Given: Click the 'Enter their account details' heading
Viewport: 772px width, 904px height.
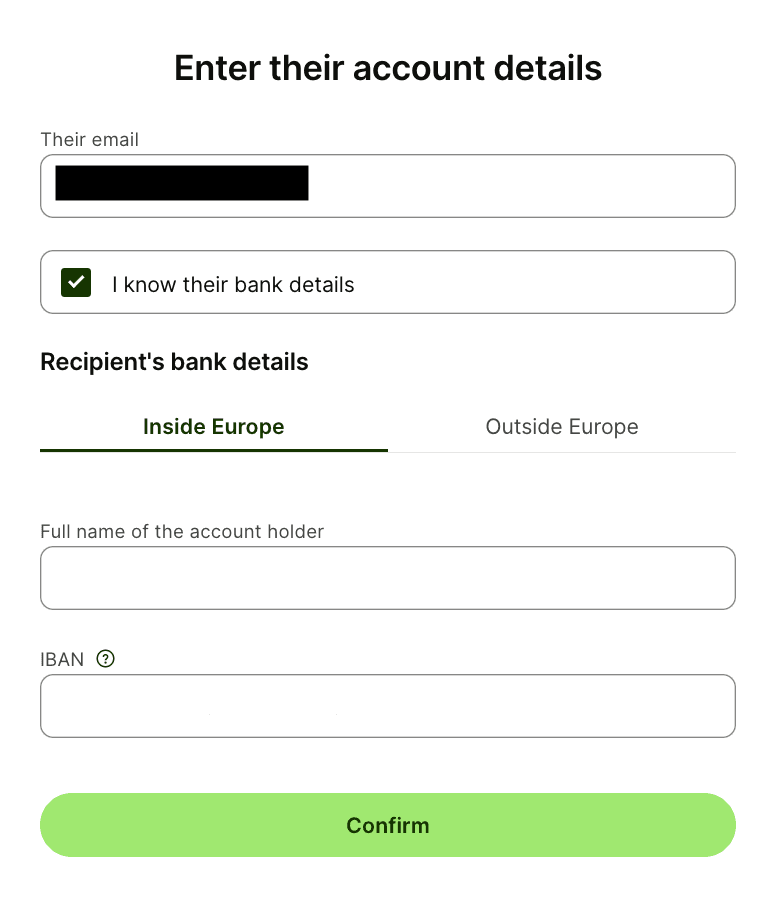Looking at the screenshot, I should click(387, 68).
